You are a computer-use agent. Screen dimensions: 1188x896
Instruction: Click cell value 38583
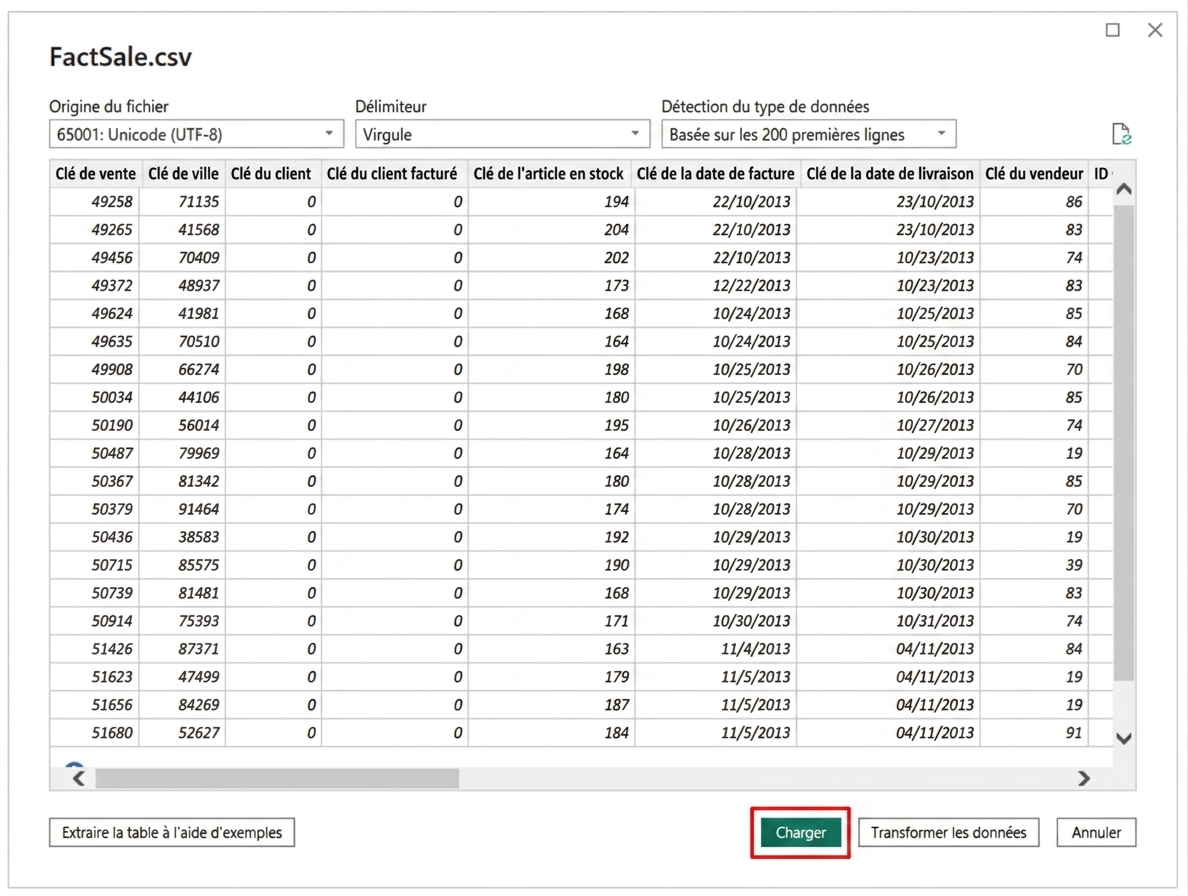tap(199, 538)
